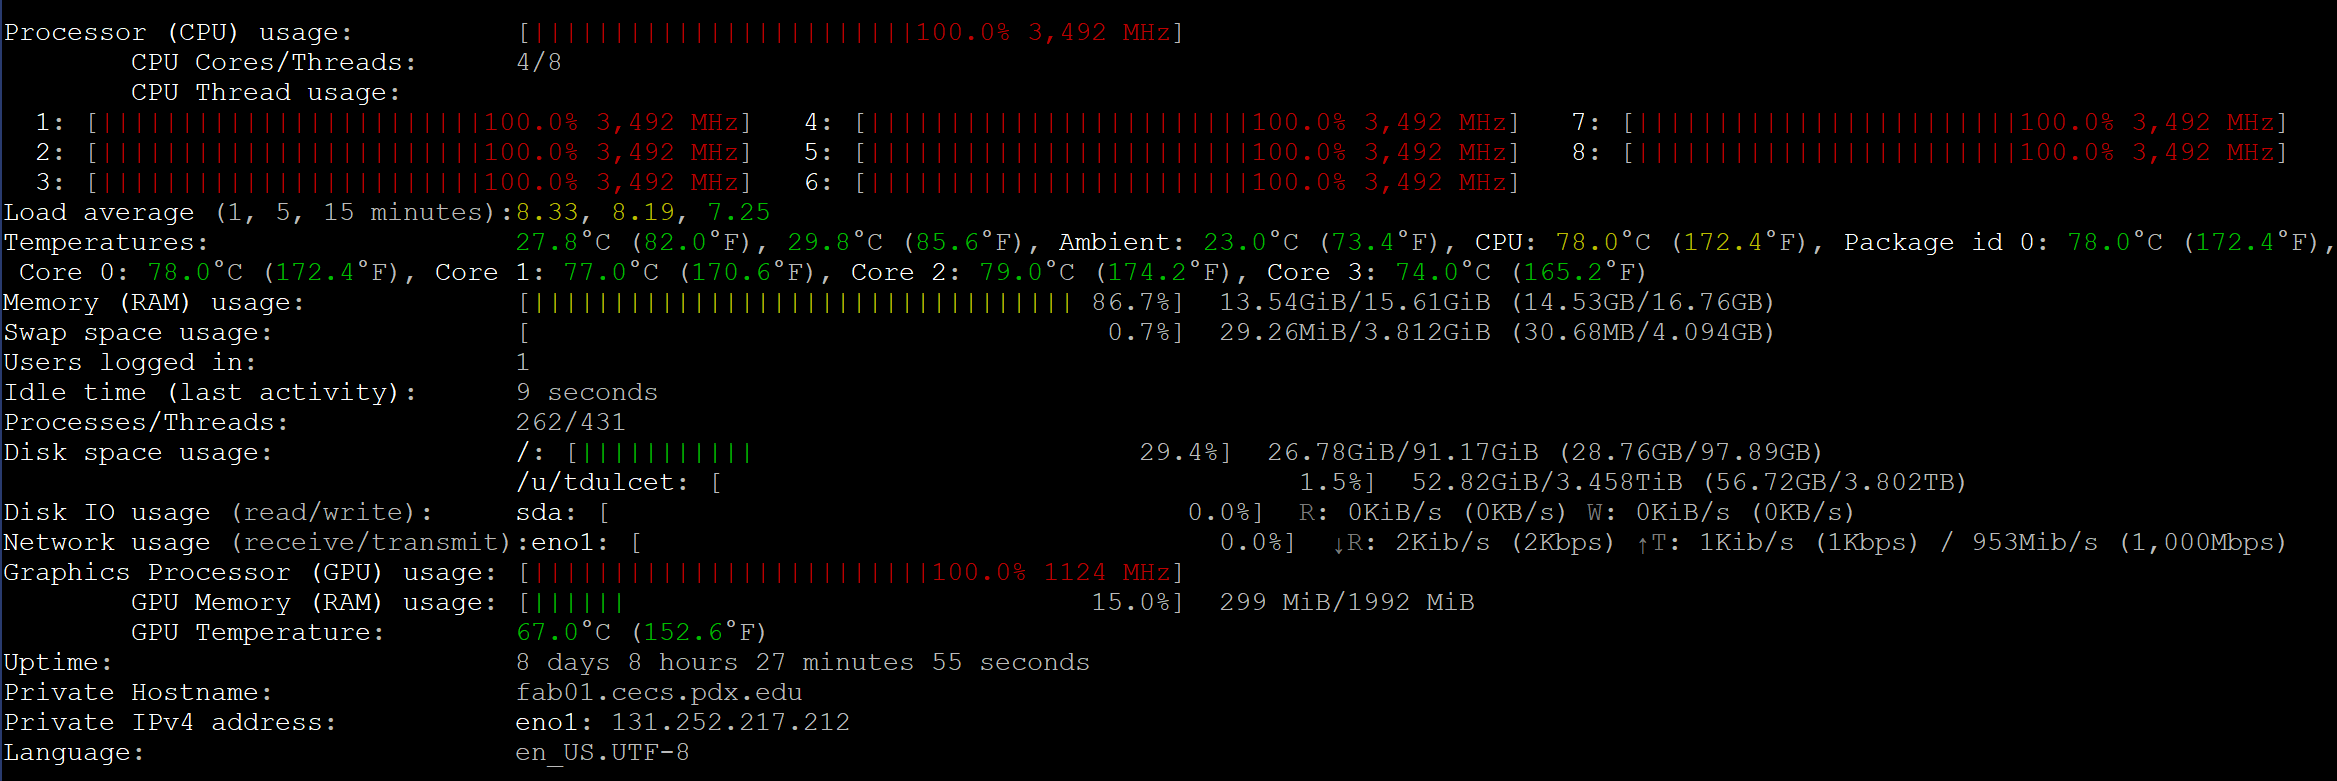Image resolution: width=2337 pixels, height=781 pixels.
Task: Select hostname fab01.cecs.pdx.edu
Action: 659,692
